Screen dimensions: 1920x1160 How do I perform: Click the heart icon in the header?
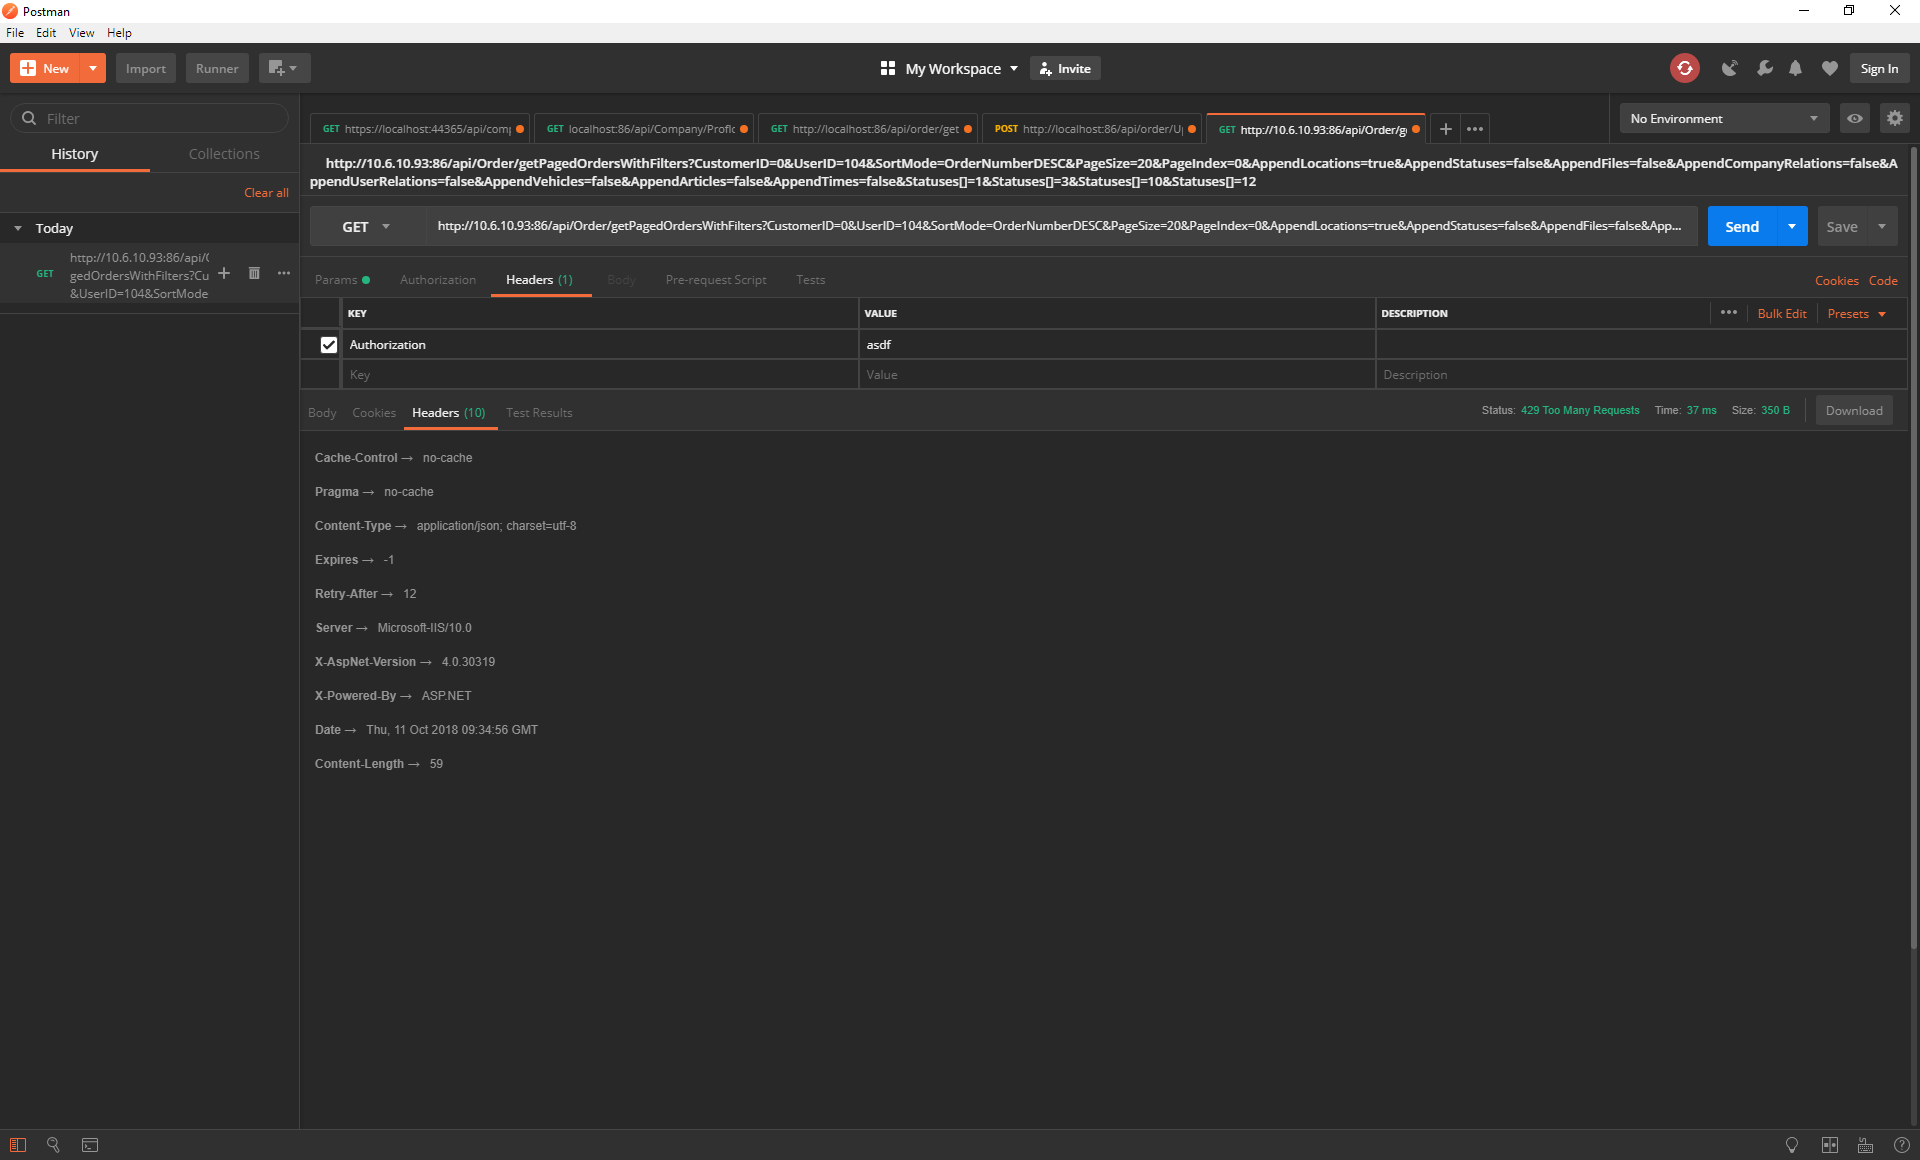[x=1829, y=68]
